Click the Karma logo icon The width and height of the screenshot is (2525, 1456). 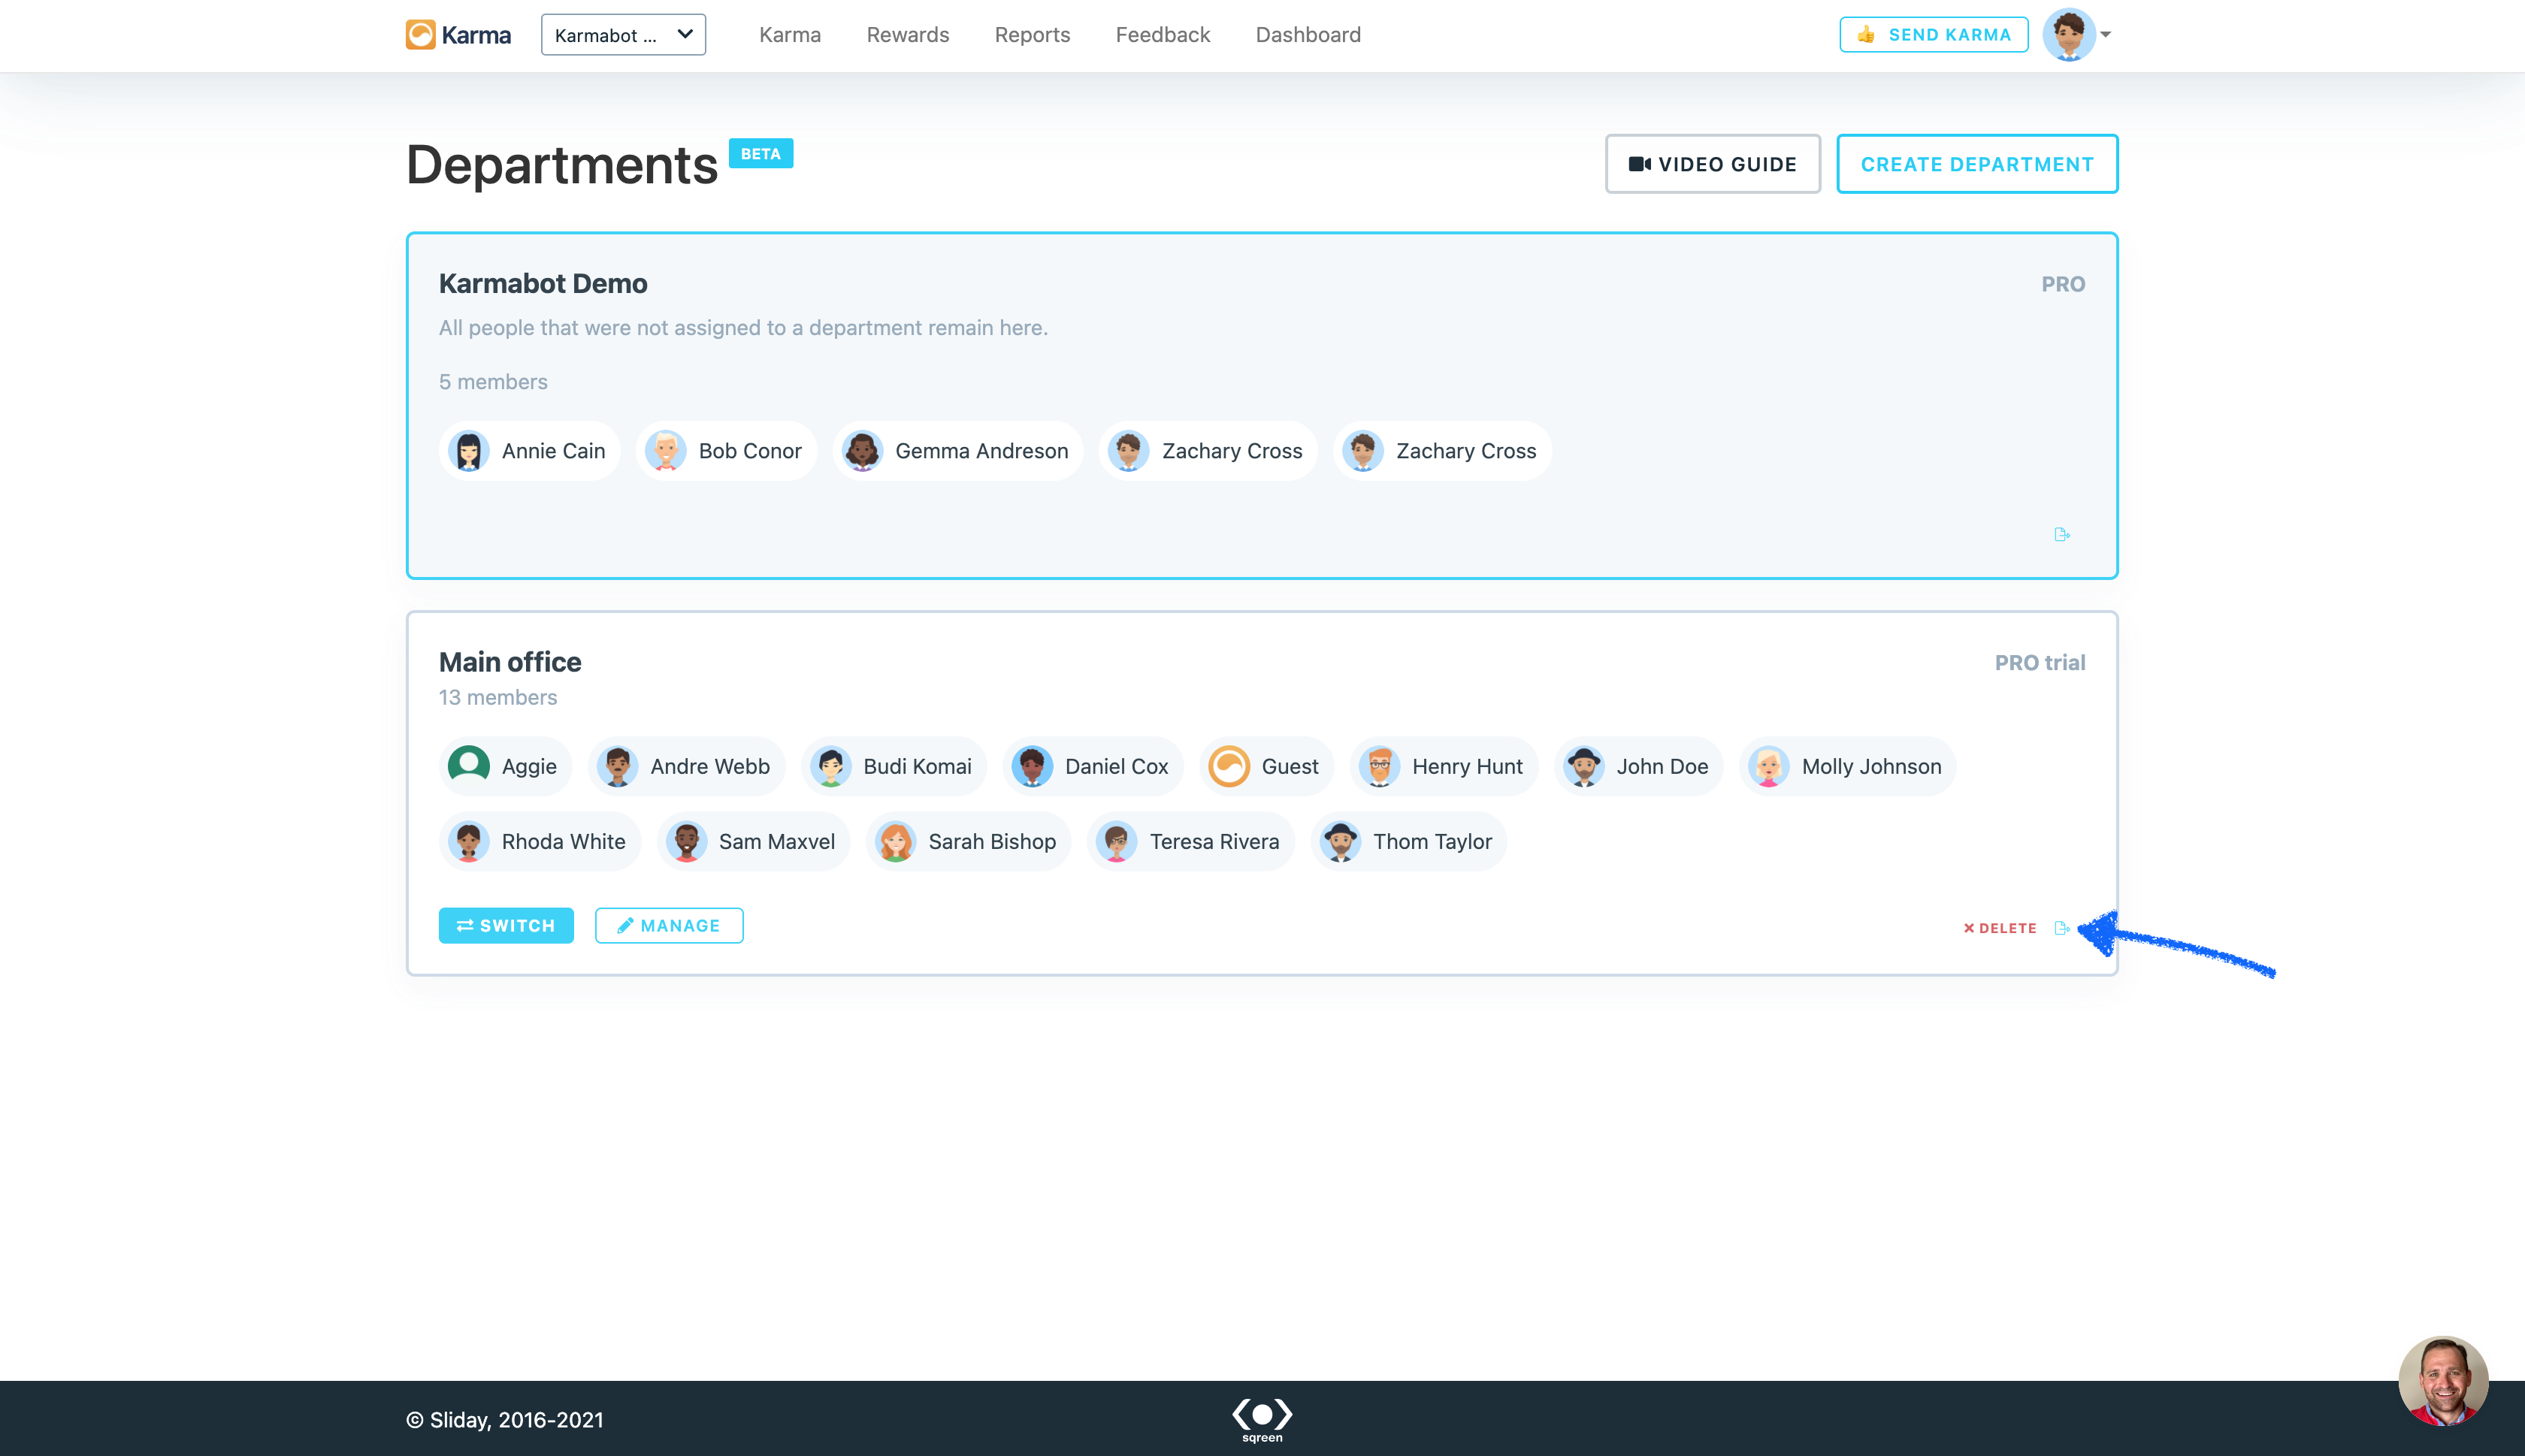pyautogui.click(x=419, y=34)
